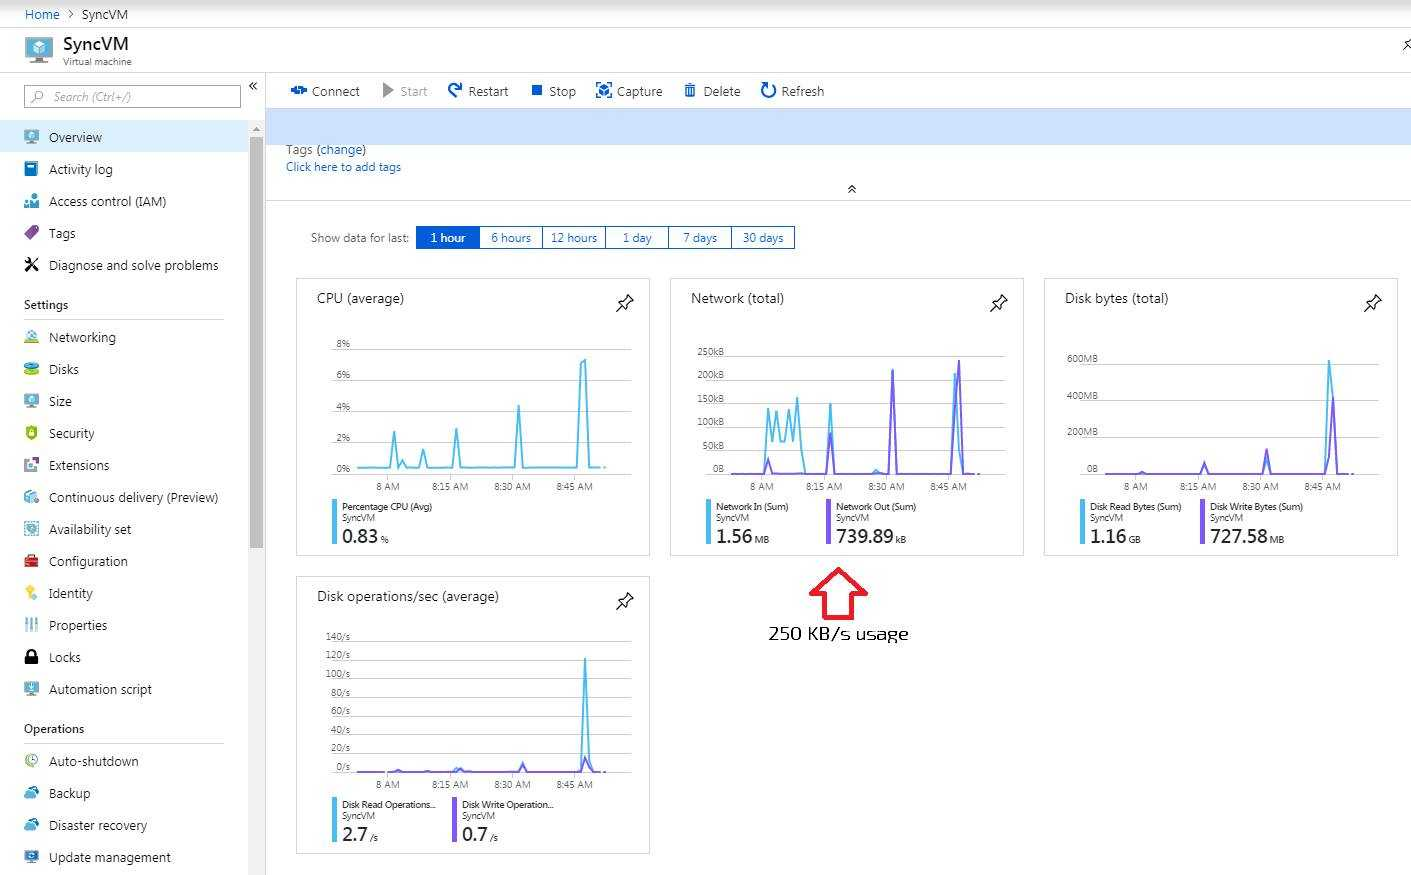The image size is (1411, 875).
Task: Pin the Network (total) chart
Action: pos(999,302)
